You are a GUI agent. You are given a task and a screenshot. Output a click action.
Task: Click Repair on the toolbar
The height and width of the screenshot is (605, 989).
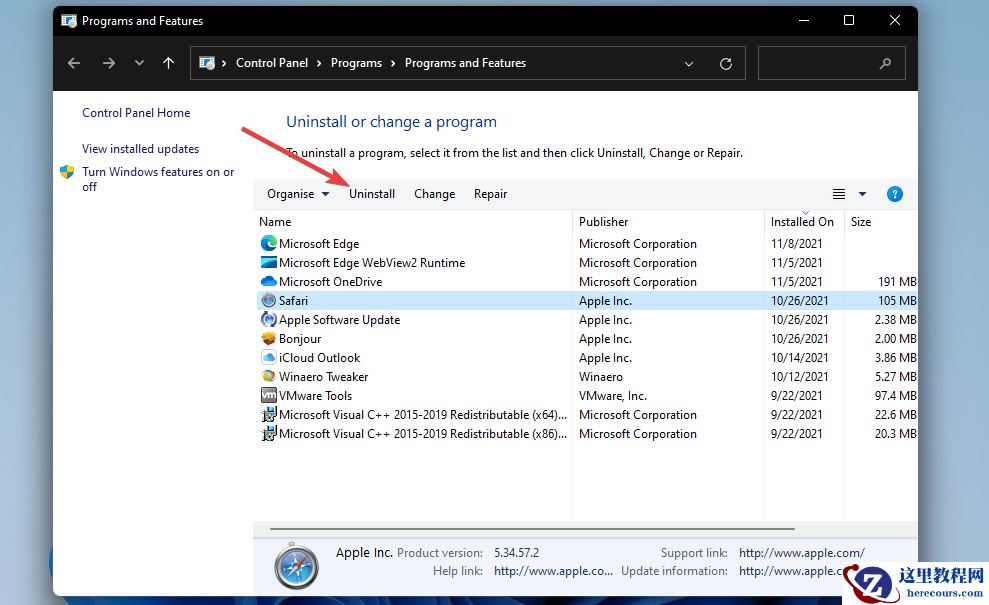pyautogui.click(x=490, y=193)
